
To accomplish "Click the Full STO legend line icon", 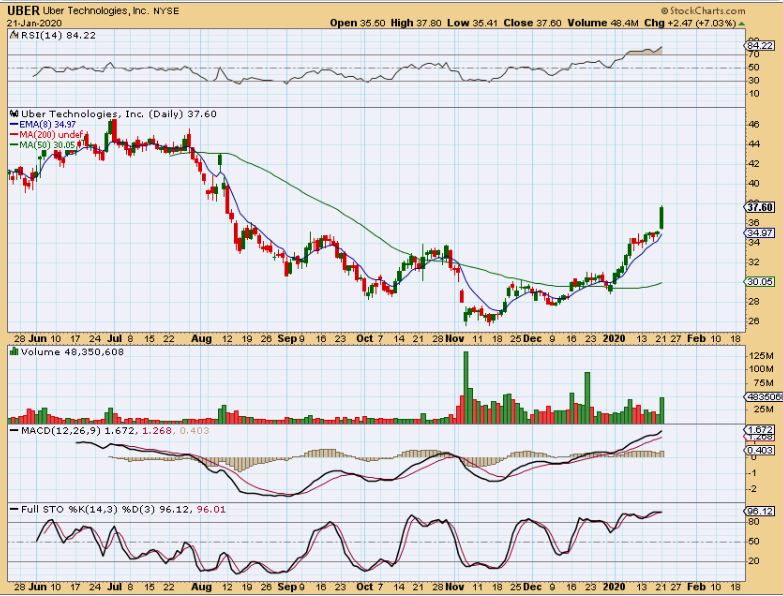I will pos(14,510).
